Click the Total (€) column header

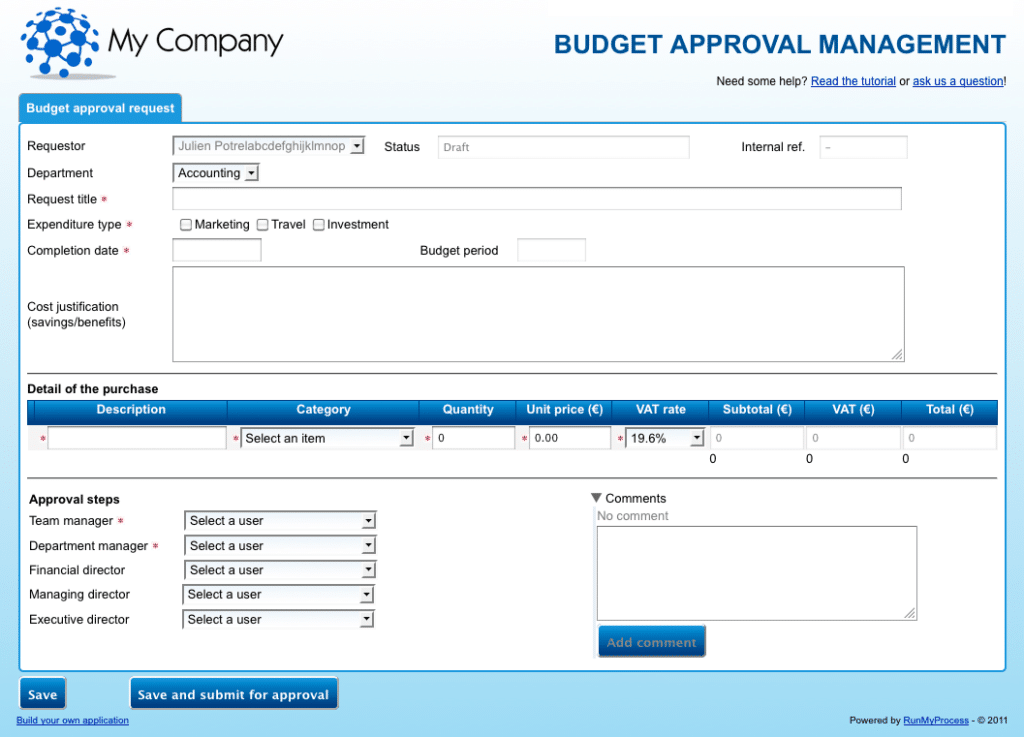(950, 410)
